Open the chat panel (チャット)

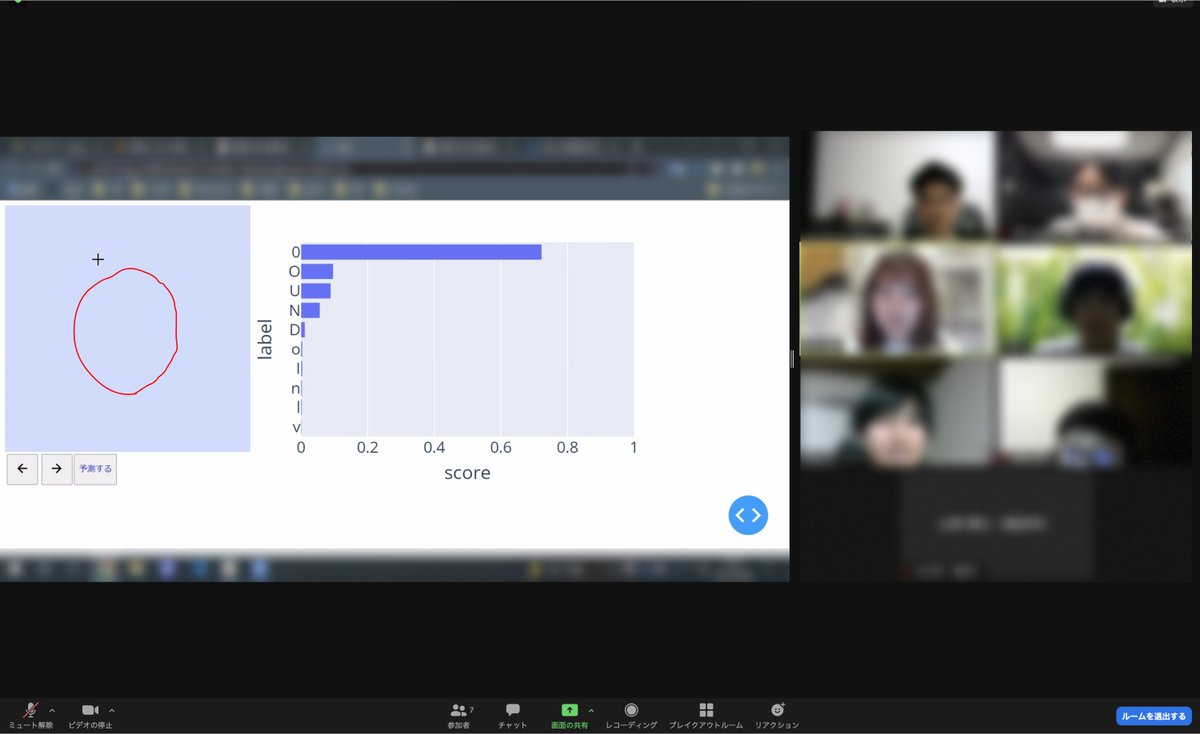click(512, 715)
